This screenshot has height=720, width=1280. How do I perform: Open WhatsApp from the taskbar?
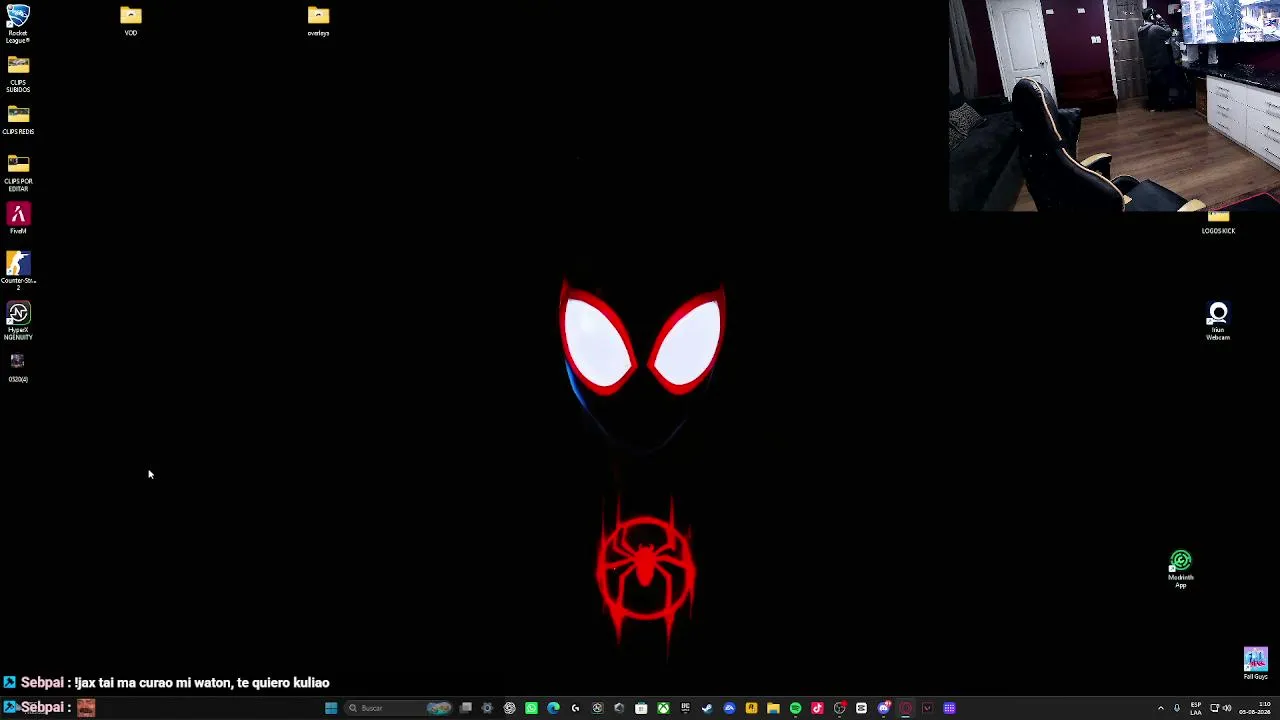(532, 708)
